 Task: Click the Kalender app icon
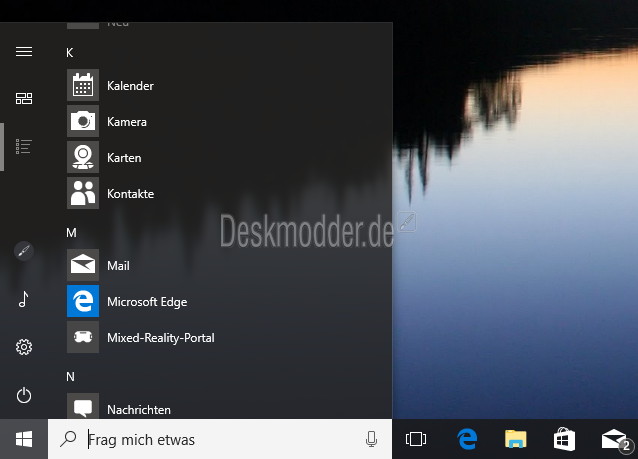pyautogui.click(x=83, y=85)
